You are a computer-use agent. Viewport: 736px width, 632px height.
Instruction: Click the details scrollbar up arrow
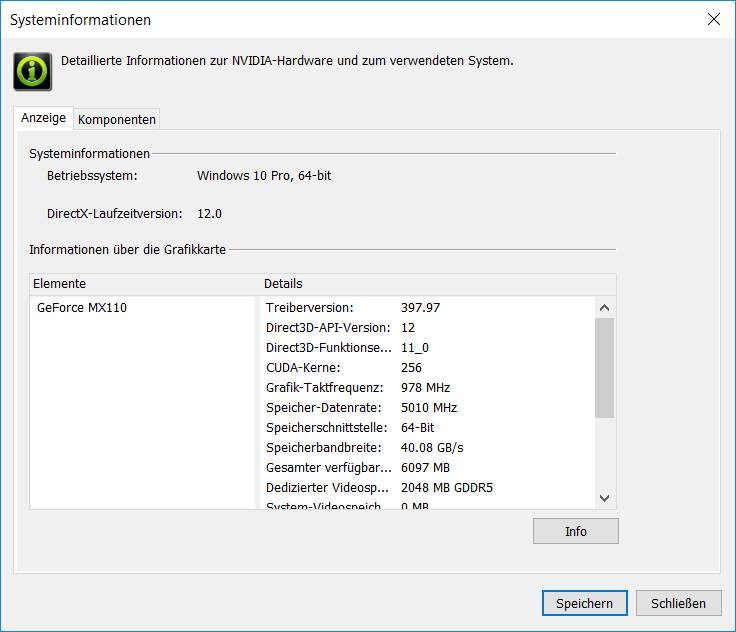pos(605,308)
